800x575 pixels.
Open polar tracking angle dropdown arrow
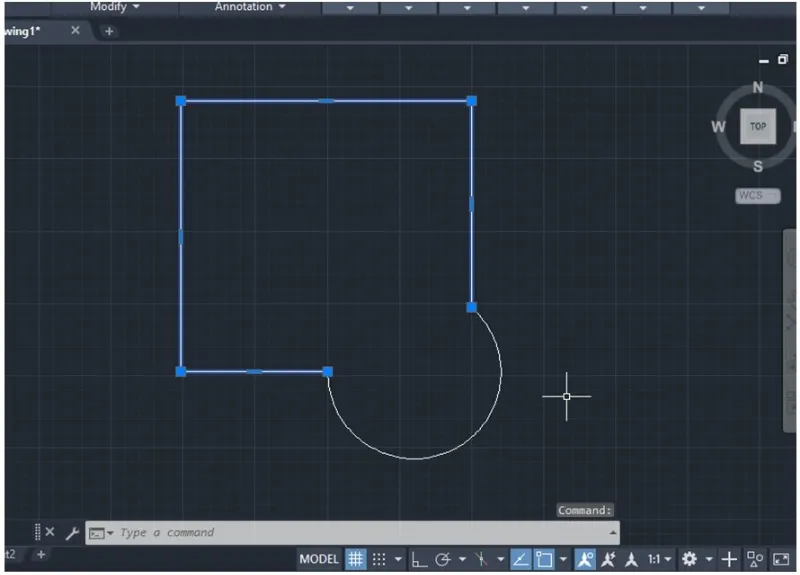[x=462, y=560]
